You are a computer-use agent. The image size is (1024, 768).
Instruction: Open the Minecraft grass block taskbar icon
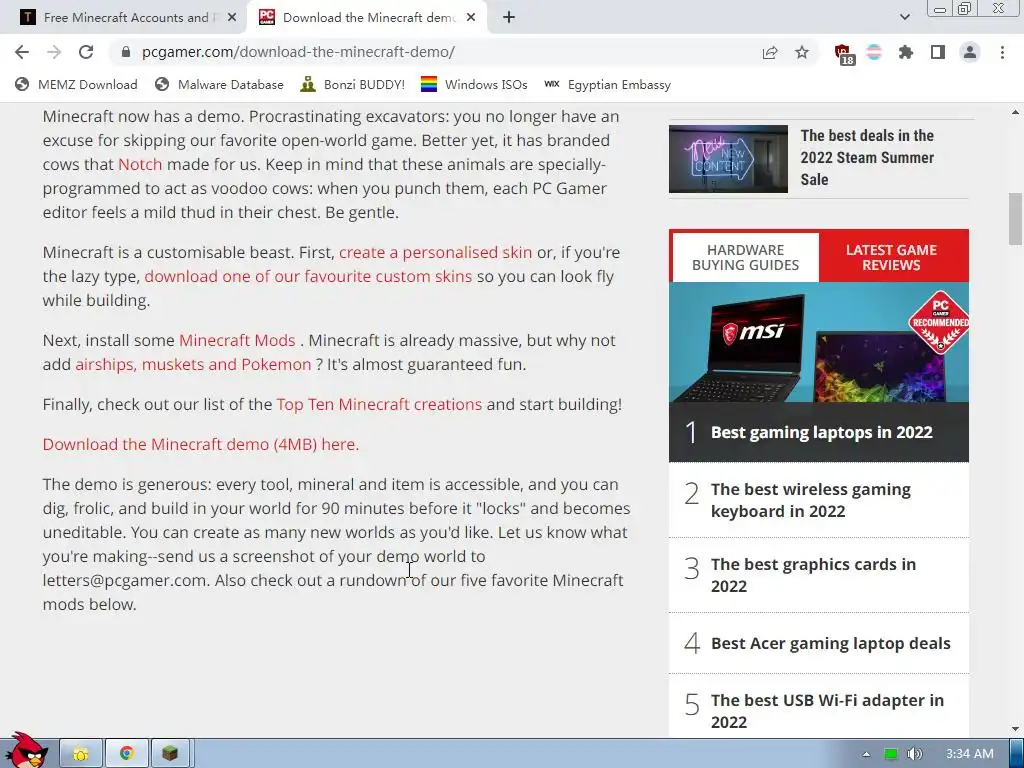pos(170,754)
